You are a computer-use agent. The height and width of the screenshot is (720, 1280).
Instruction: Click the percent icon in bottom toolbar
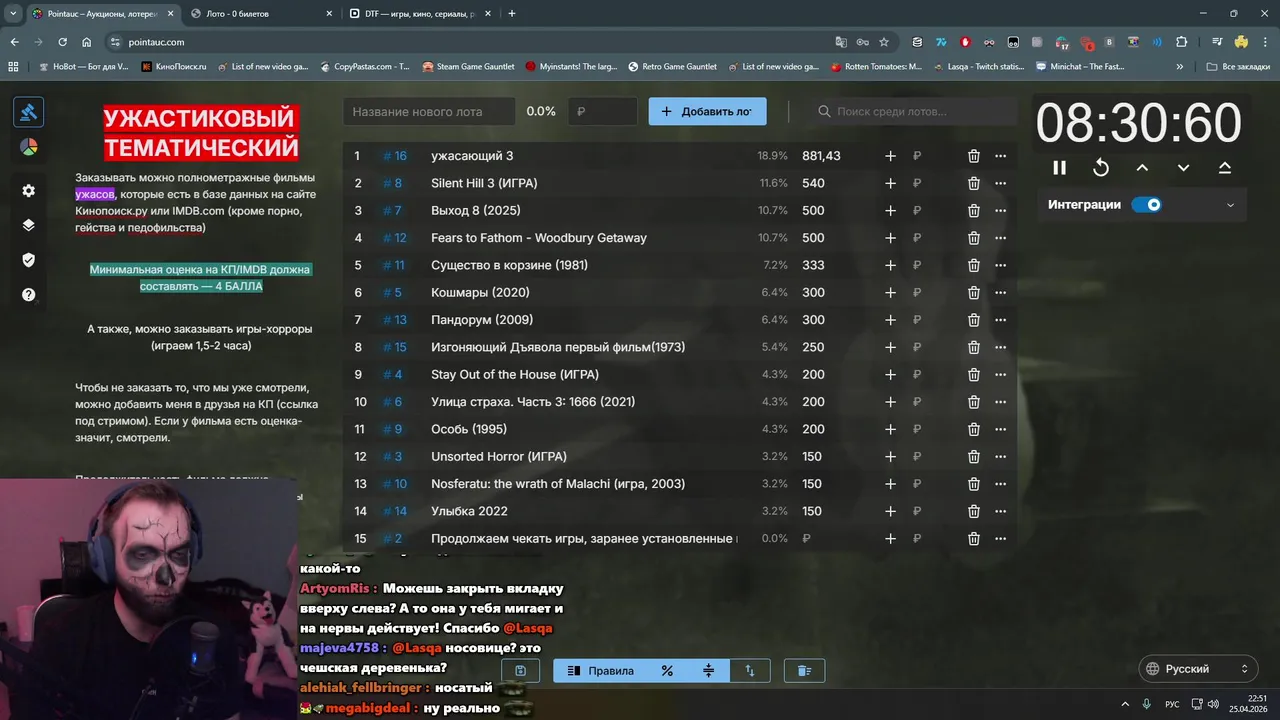coord(667,671)
